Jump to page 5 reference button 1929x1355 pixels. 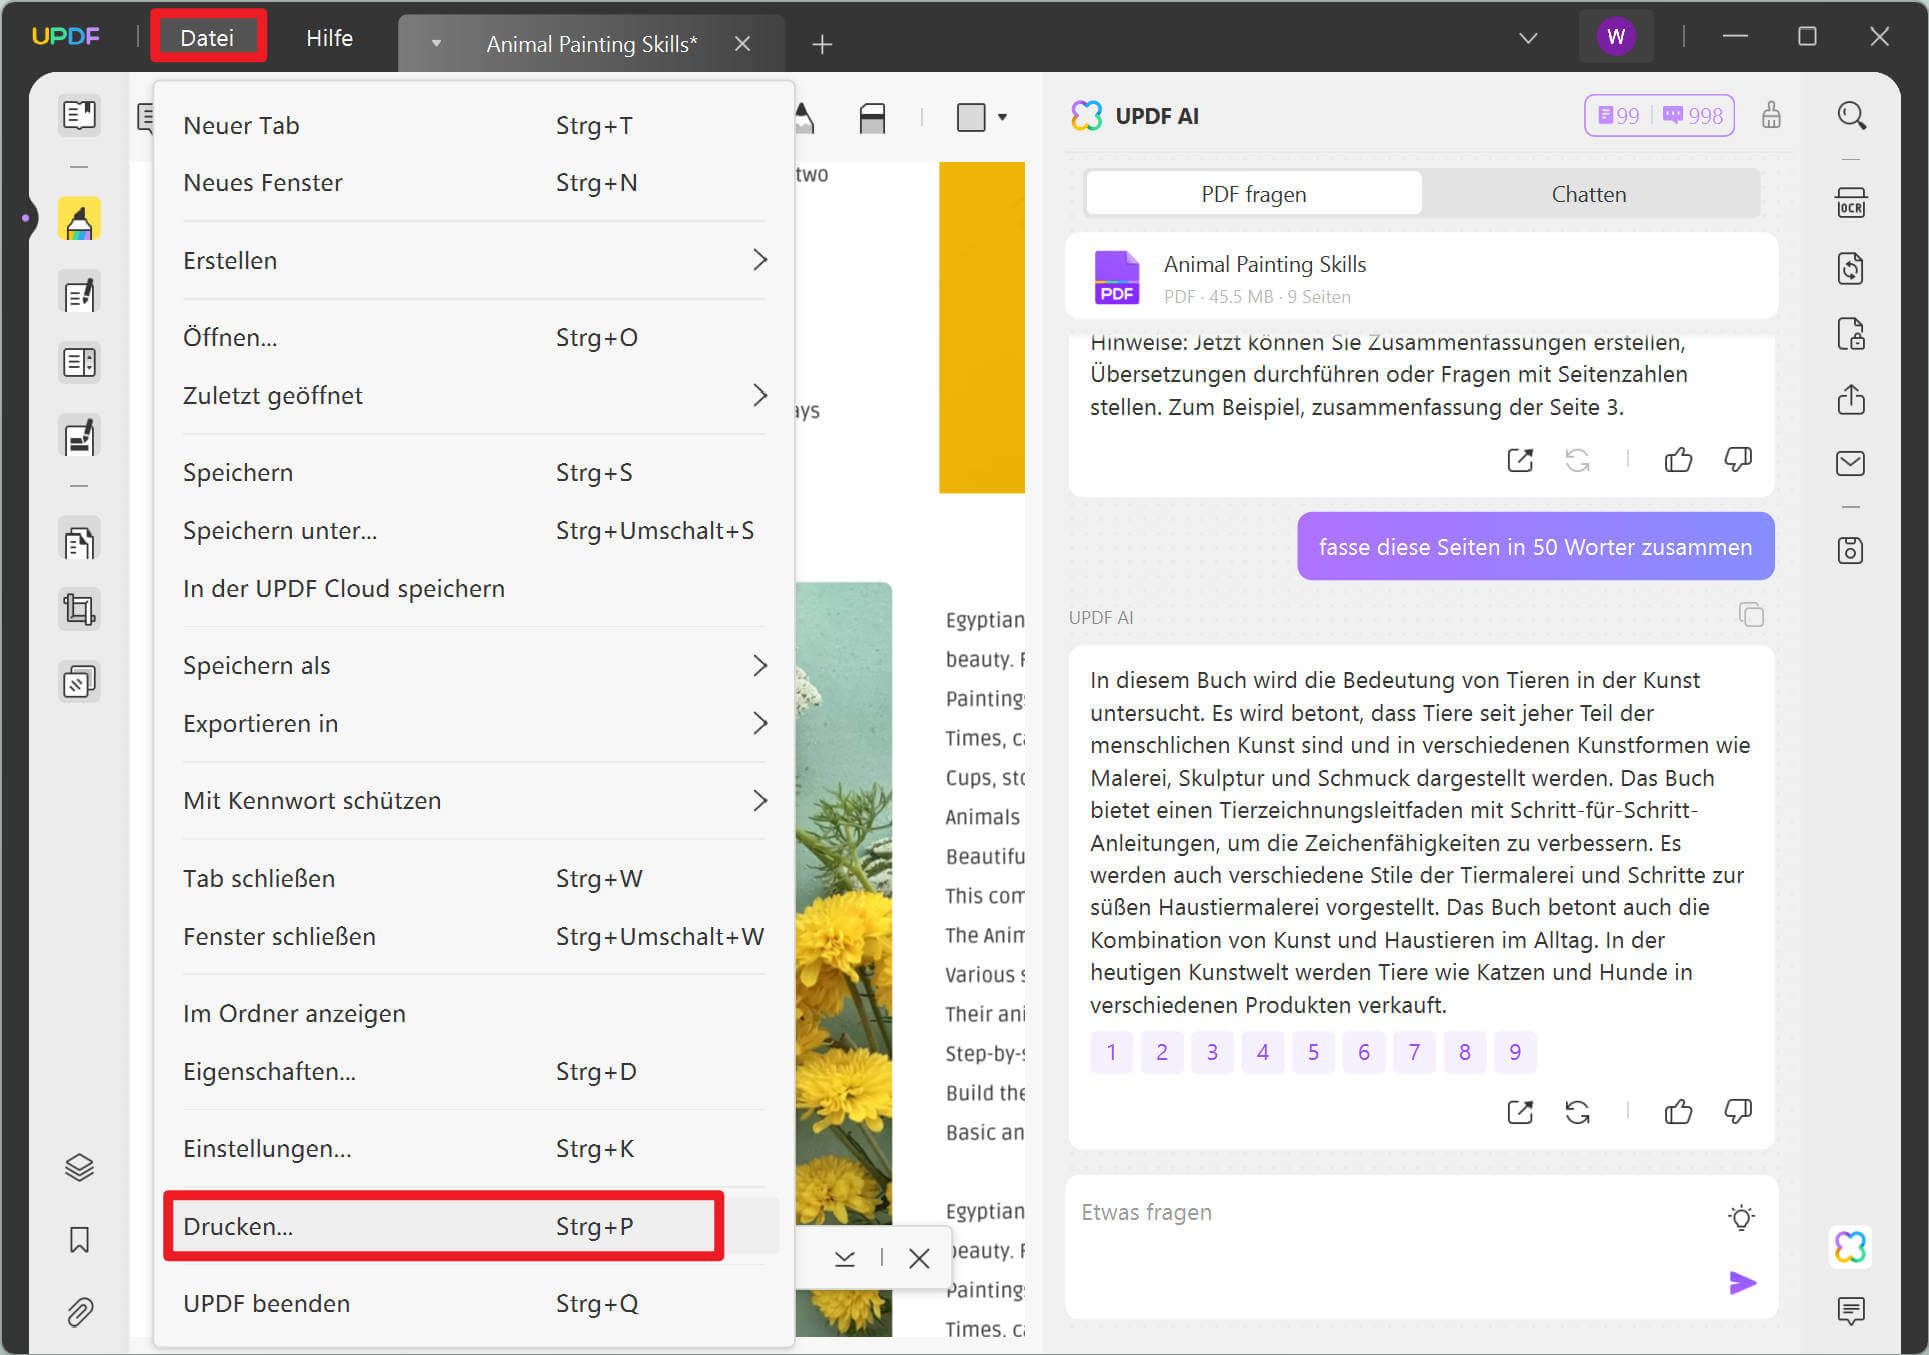click(x=1312, y=1052)
